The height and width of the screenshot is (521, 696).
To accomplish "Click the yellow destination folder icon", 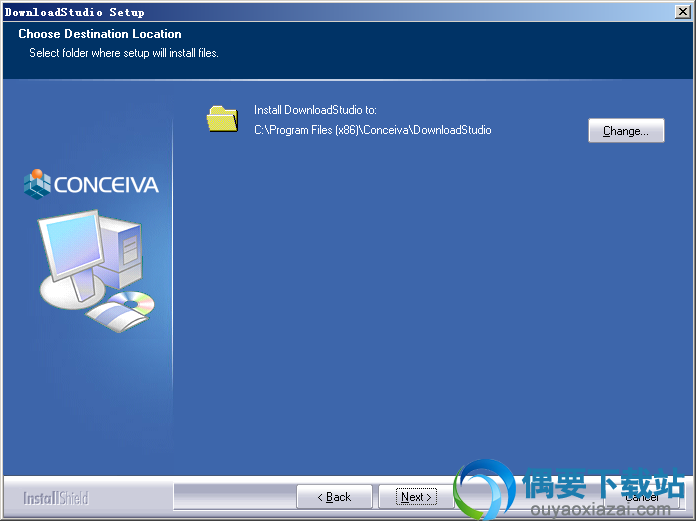I will pyautogui.click(x=222, y=119).
